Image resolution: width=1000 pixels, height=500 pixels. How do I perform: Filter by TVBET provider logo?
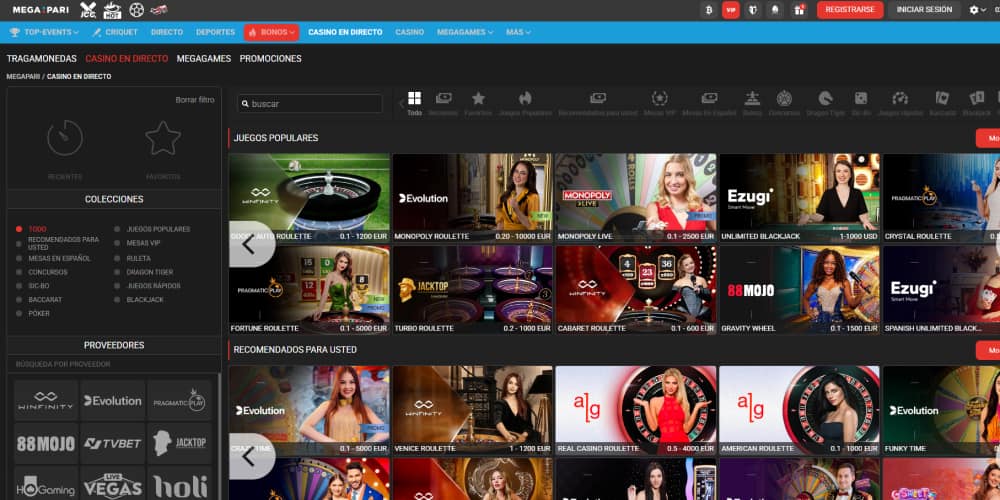(x=113, y=443)
